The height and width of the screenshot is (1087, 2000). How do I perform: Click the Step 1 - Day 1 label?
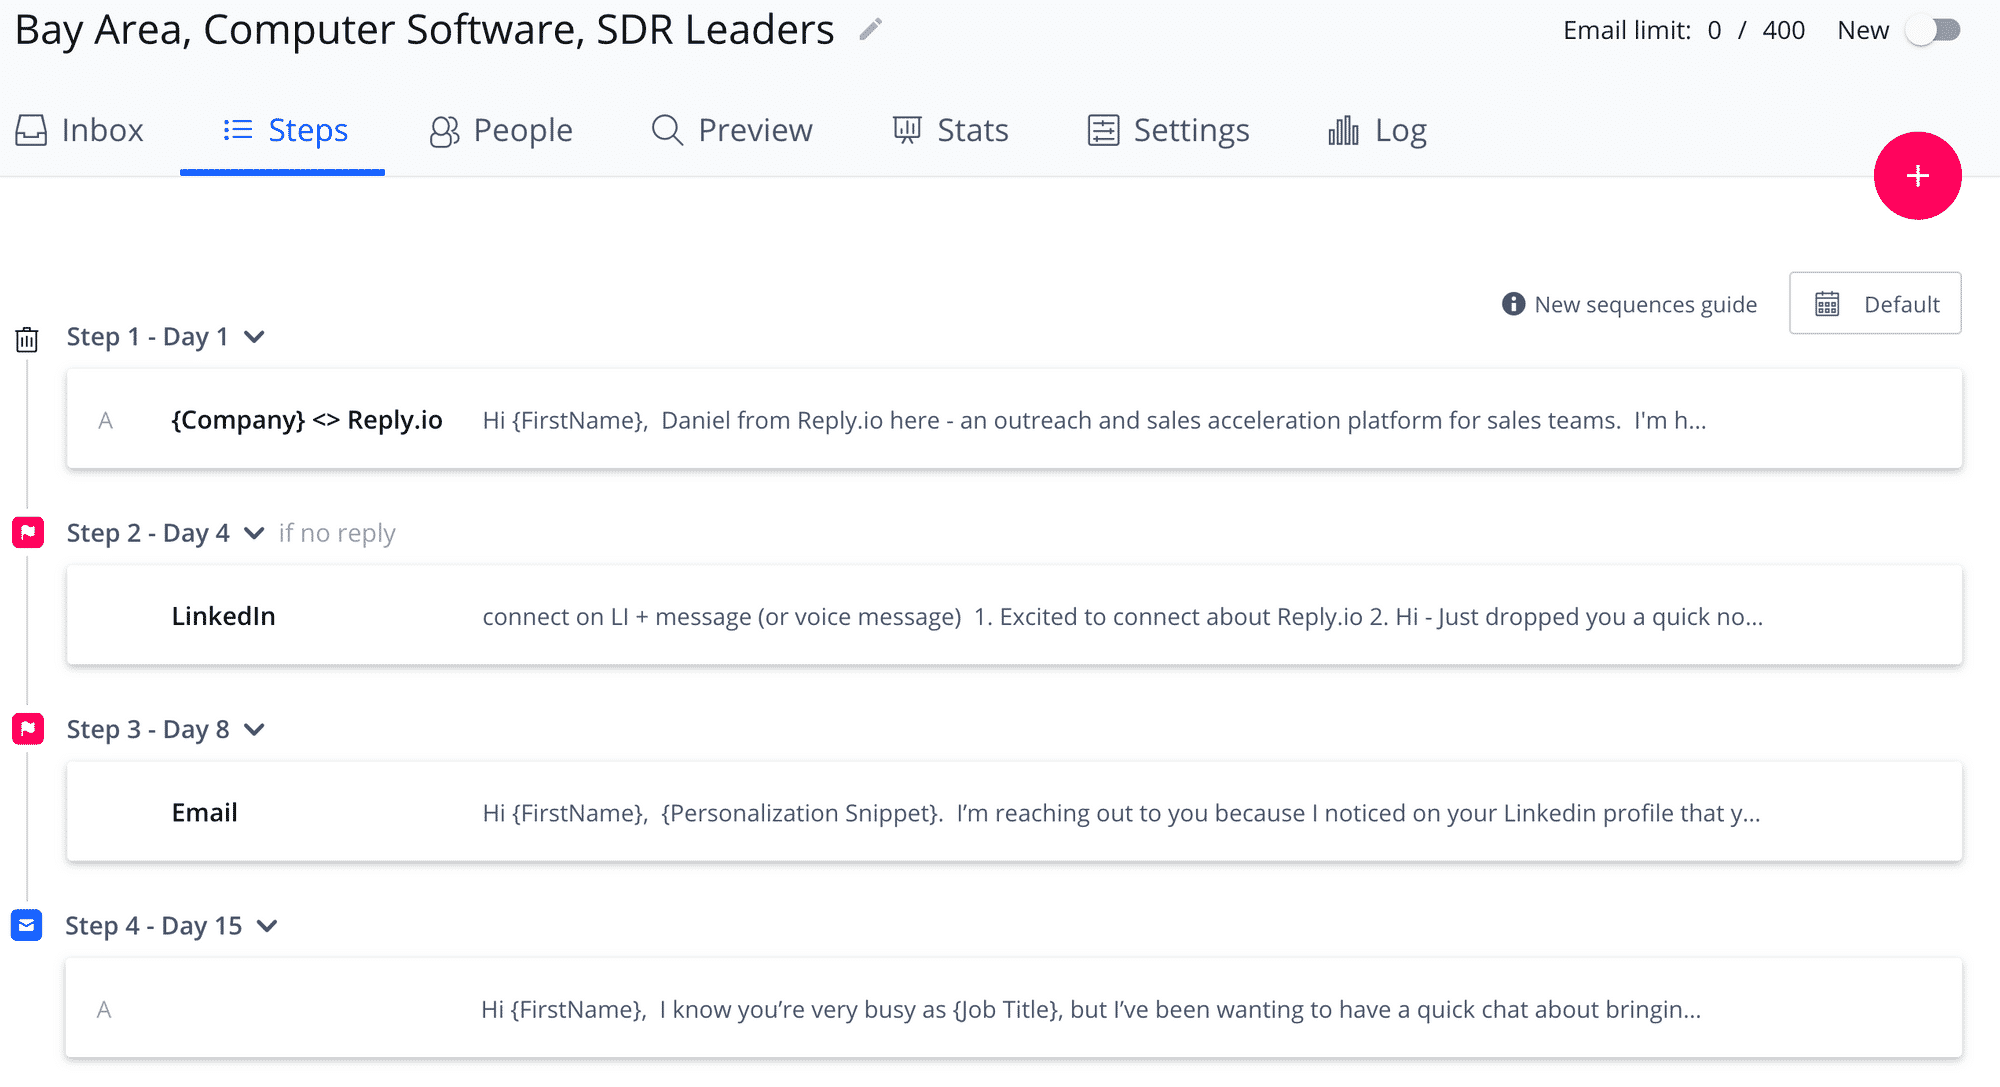148,337
